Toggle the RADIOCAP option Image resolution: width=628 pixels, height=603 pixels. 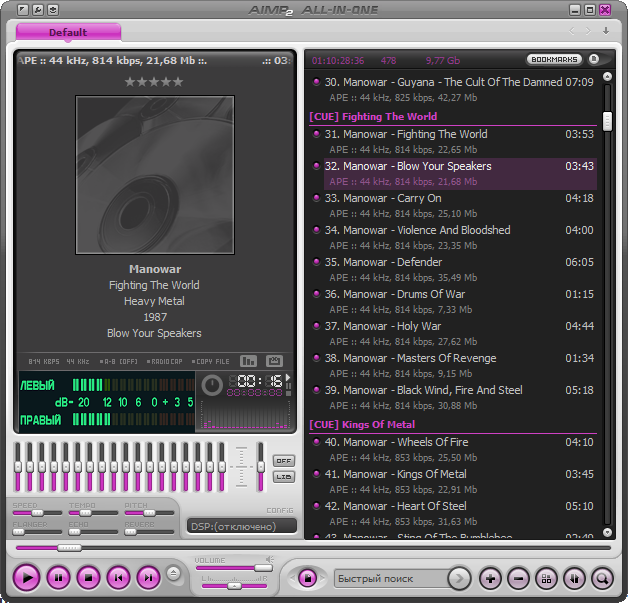click(x=164, y=362)
